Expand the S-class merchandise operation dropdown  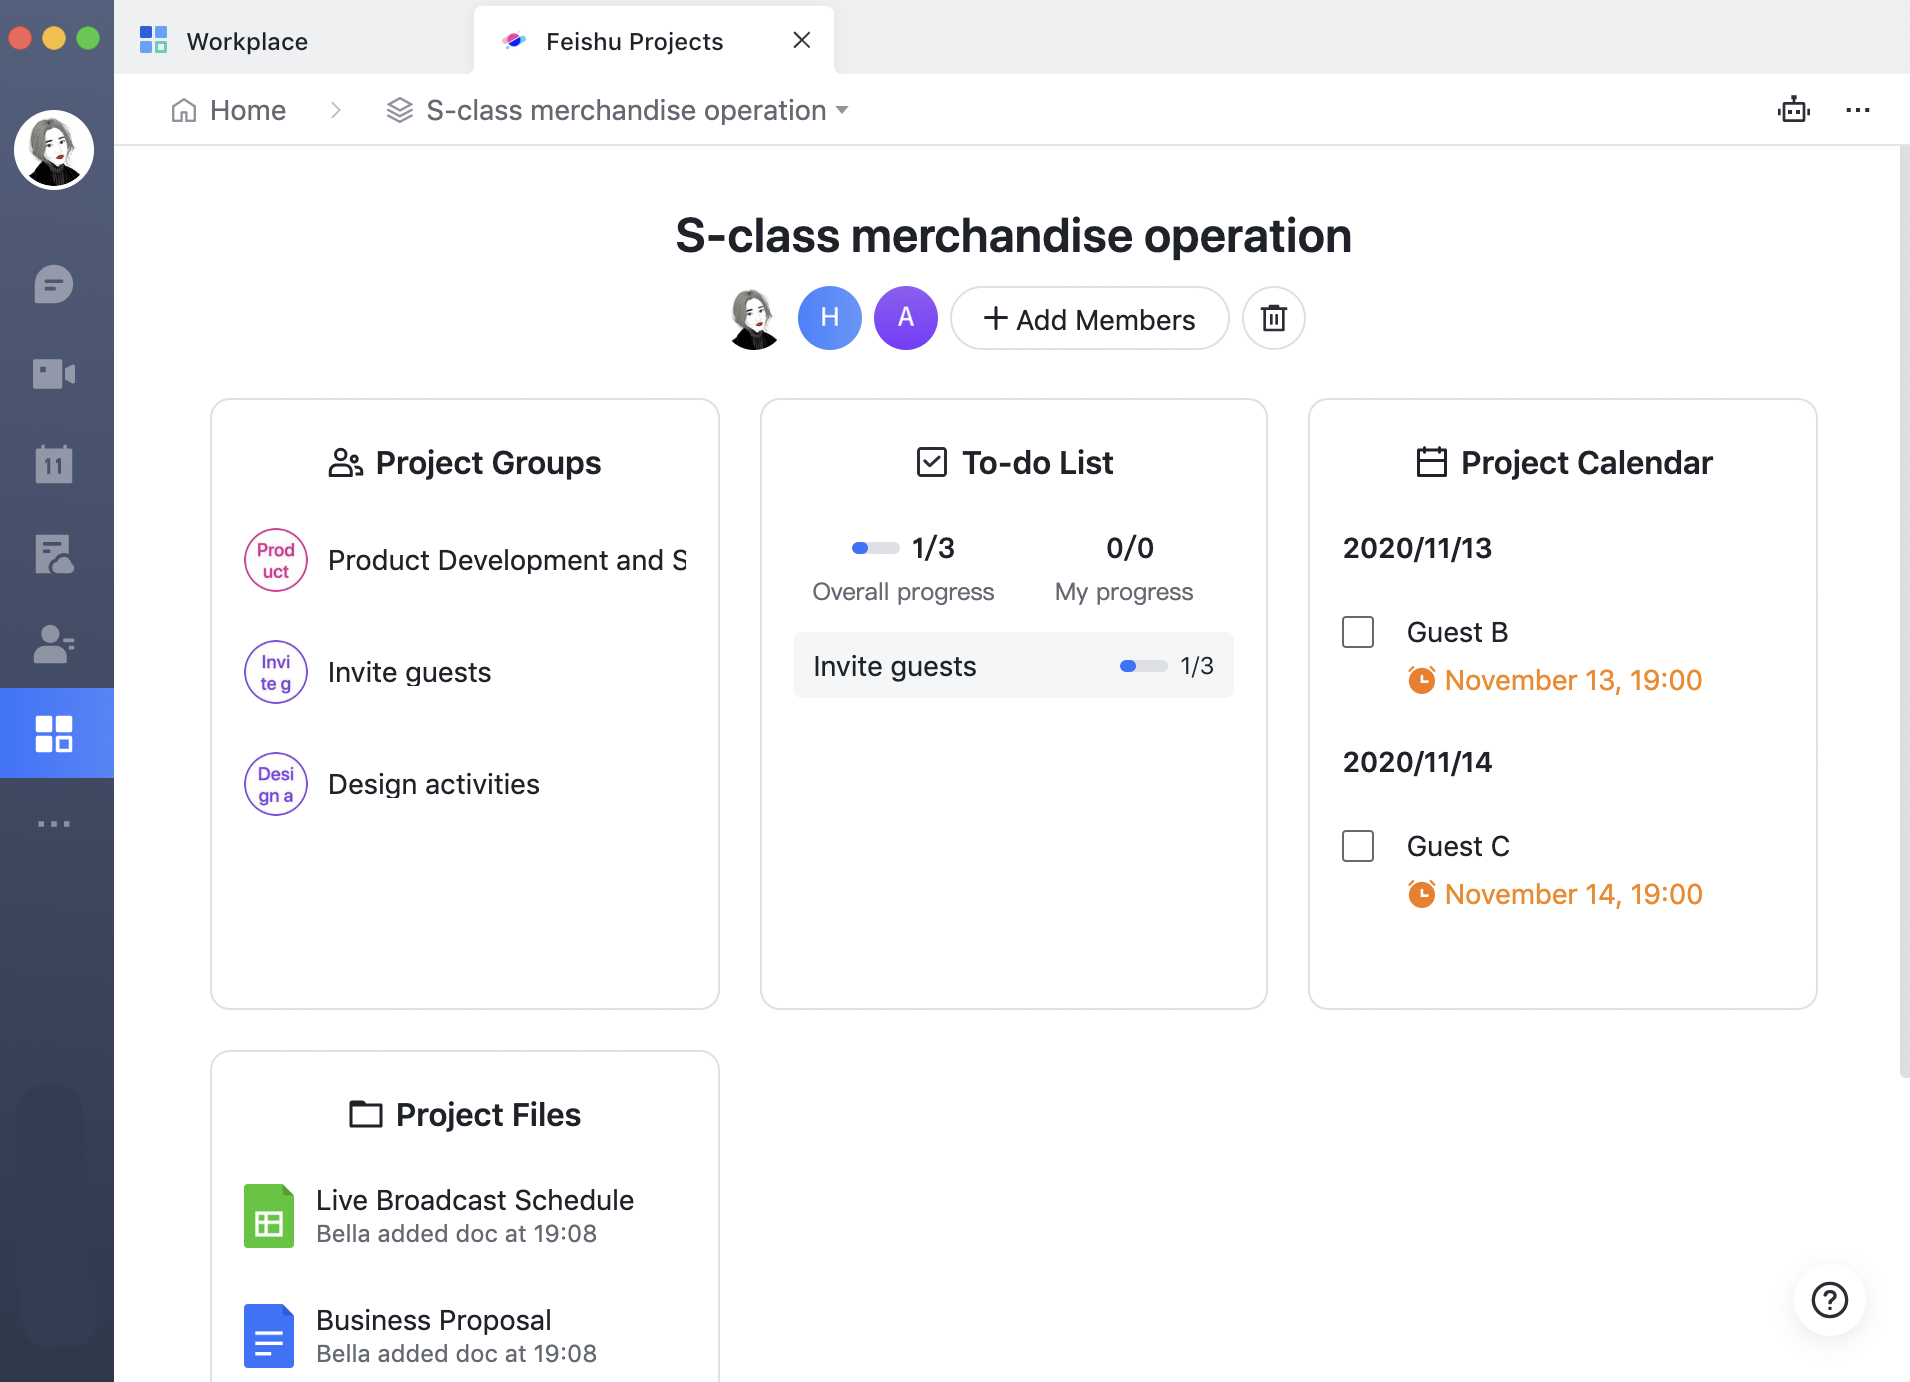click(841, 110)
